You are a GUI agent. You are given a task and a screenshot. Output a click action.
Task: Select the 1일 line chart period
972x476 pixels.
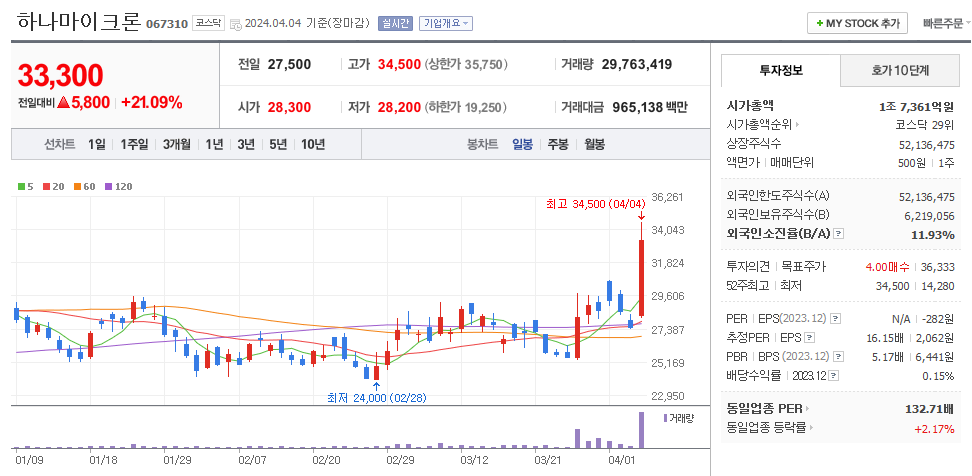click(97, 144)
